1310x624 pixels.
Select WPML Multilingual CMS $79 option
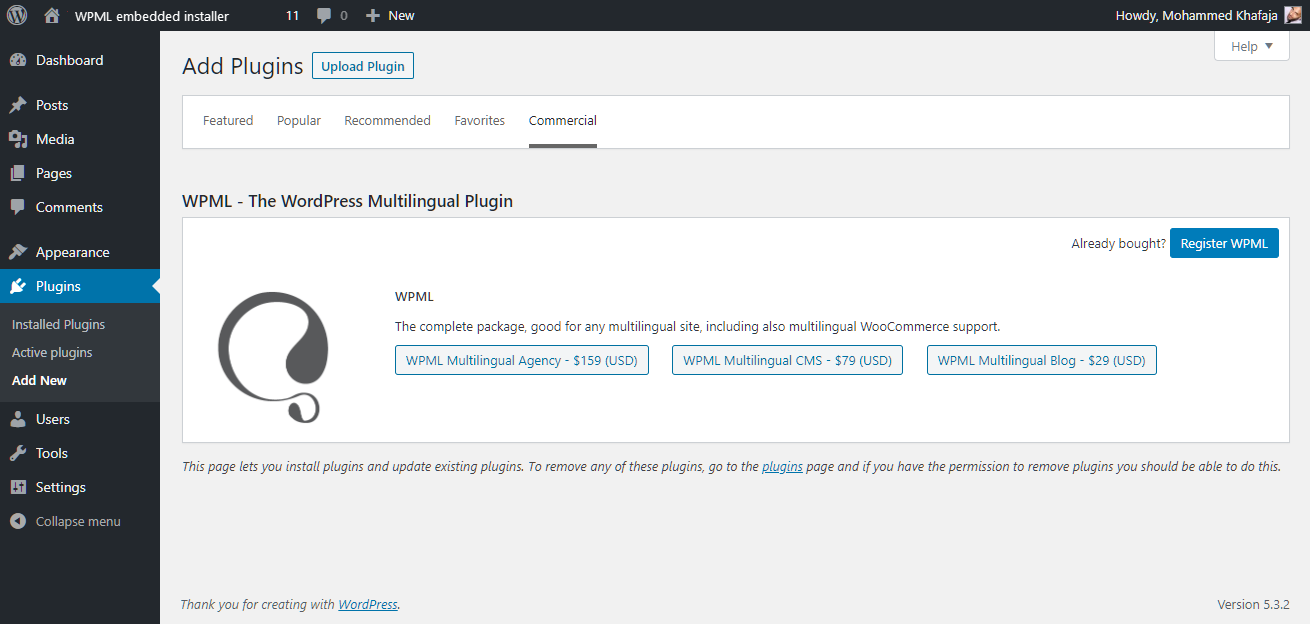click(x=787, y=360)
